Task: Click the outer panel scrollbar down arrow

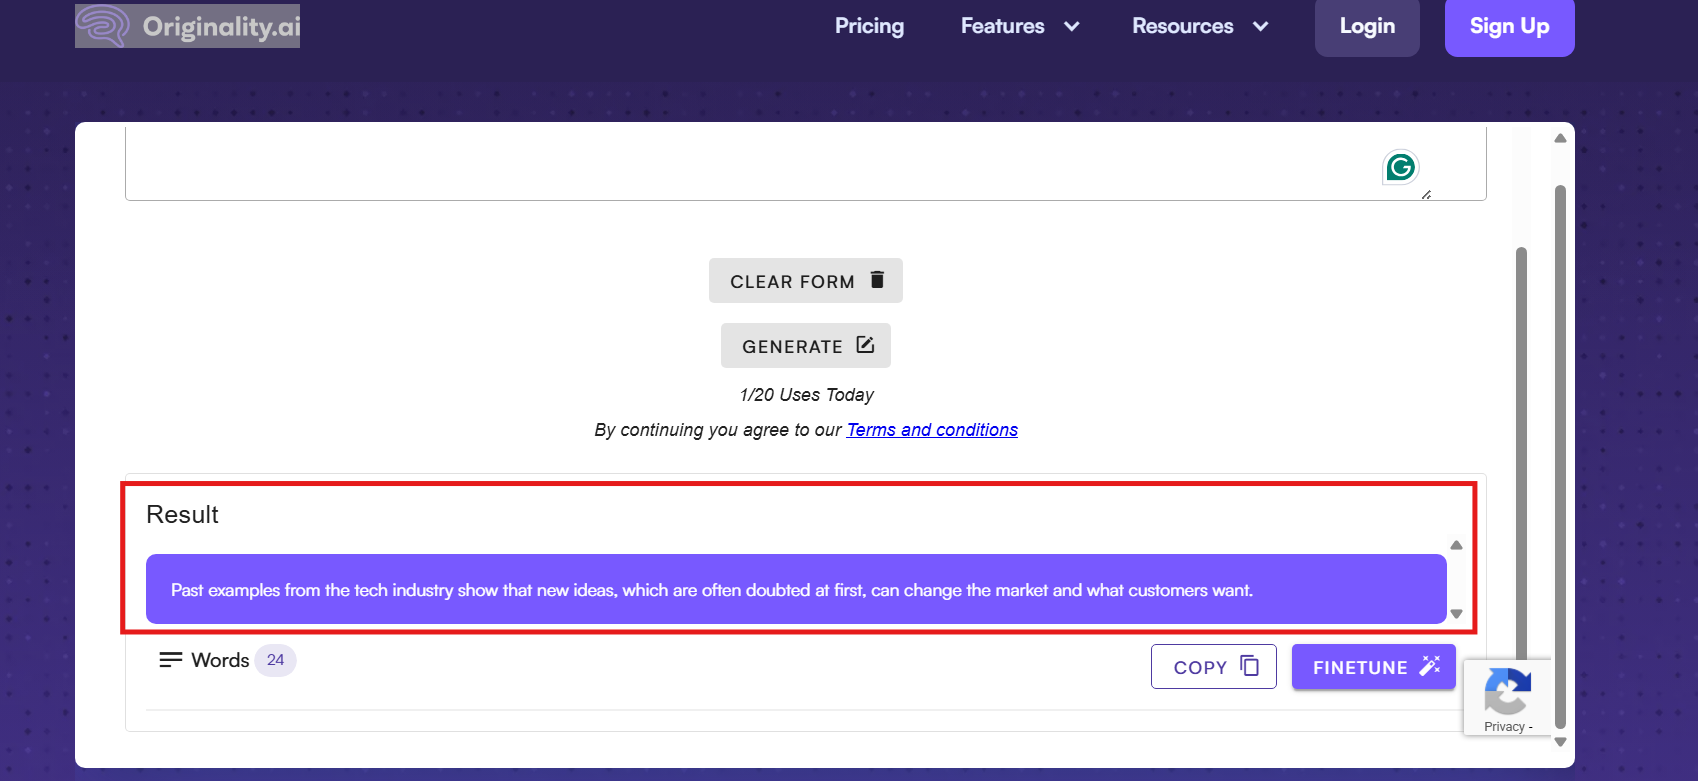Action: (1560, 742)
